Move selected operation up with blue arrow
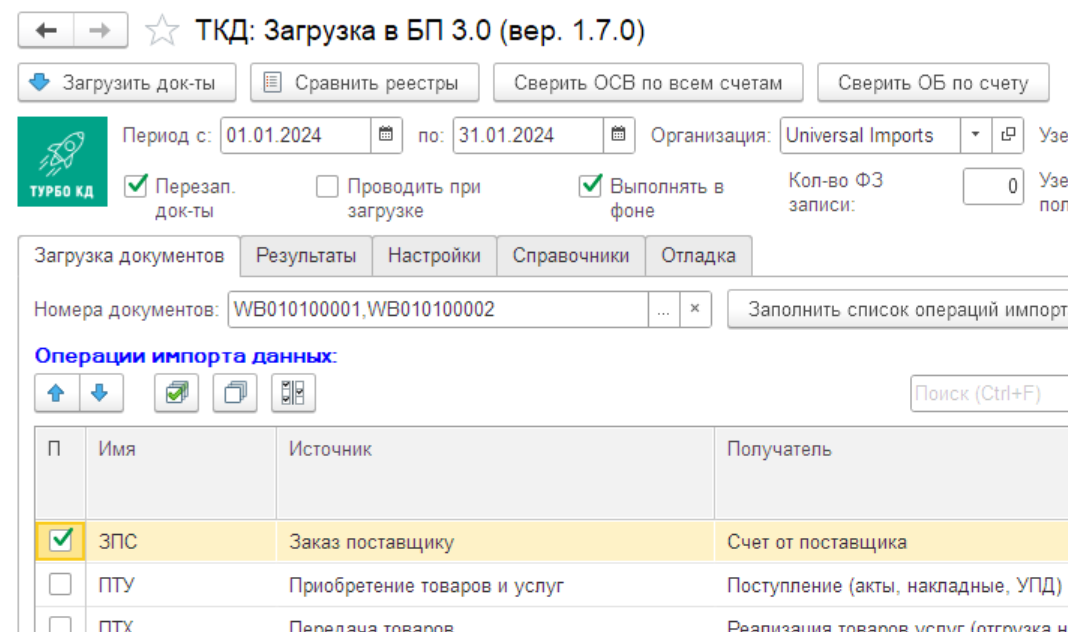Screen dimensions: 1068x632 click(55, 392)
